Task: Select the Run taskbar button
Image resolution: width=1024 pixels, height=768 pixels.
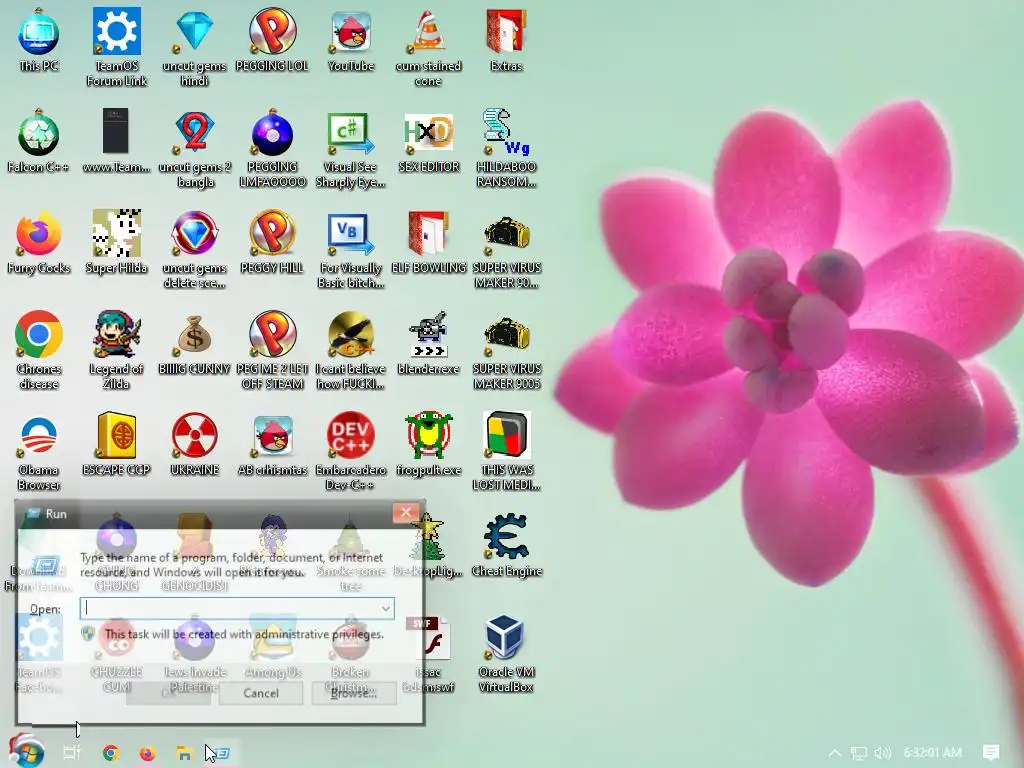Action: 221,753
